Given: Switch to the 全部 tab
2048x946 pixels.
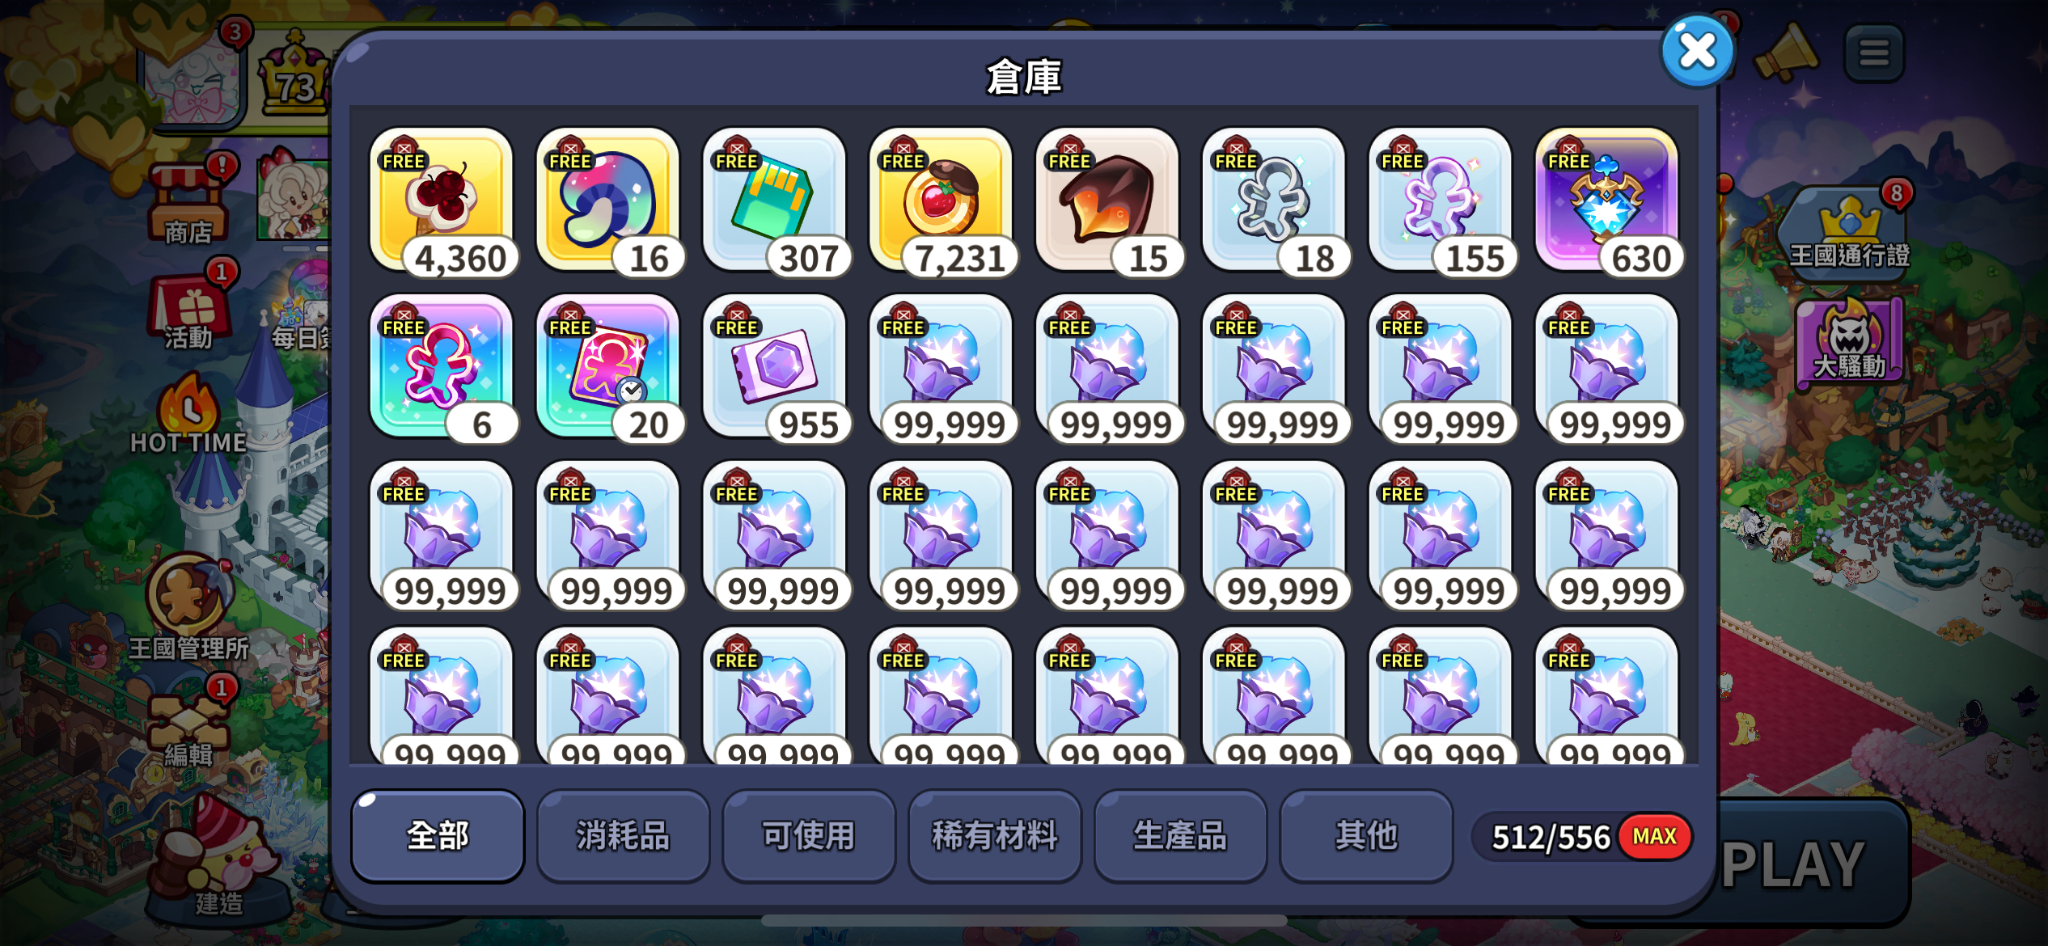Looking at the screenshot, I should click(438, 836).
